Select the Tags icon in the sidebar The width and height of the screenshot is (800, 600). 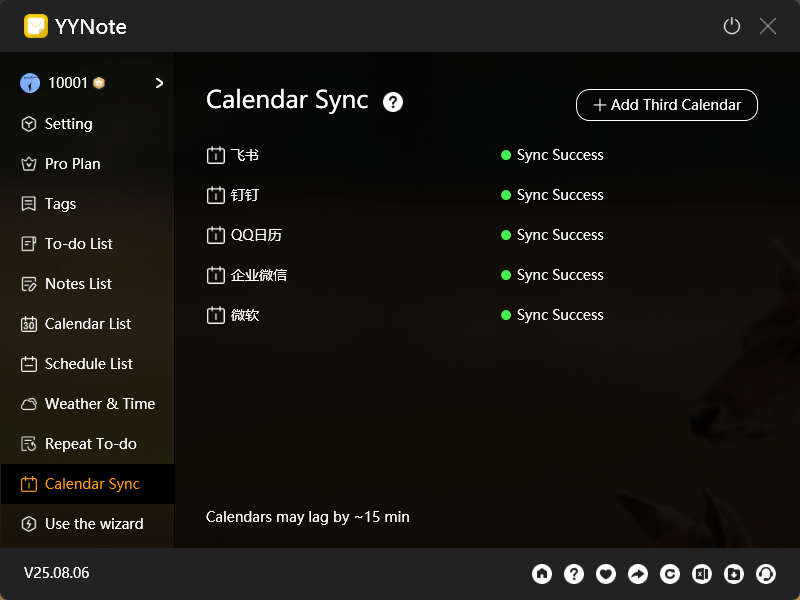(x=29, y=204)
